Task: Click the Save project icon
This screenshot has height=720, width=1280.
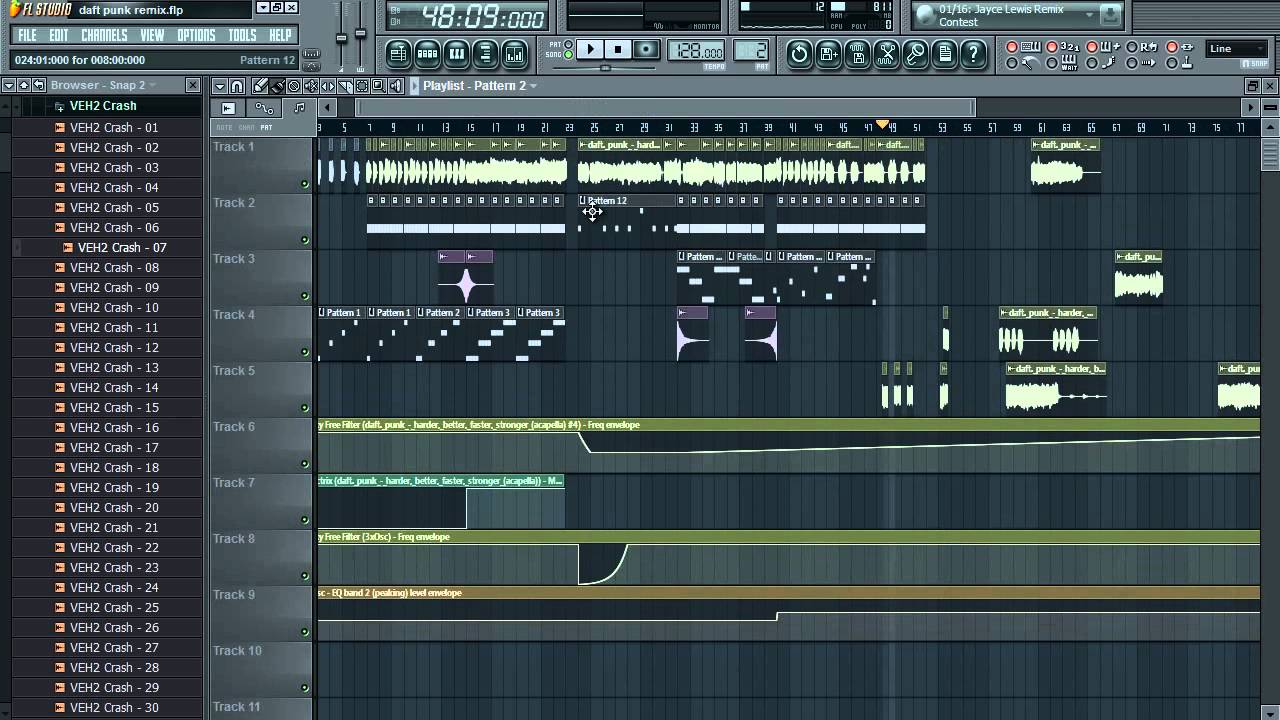Action: coord(828,54)
